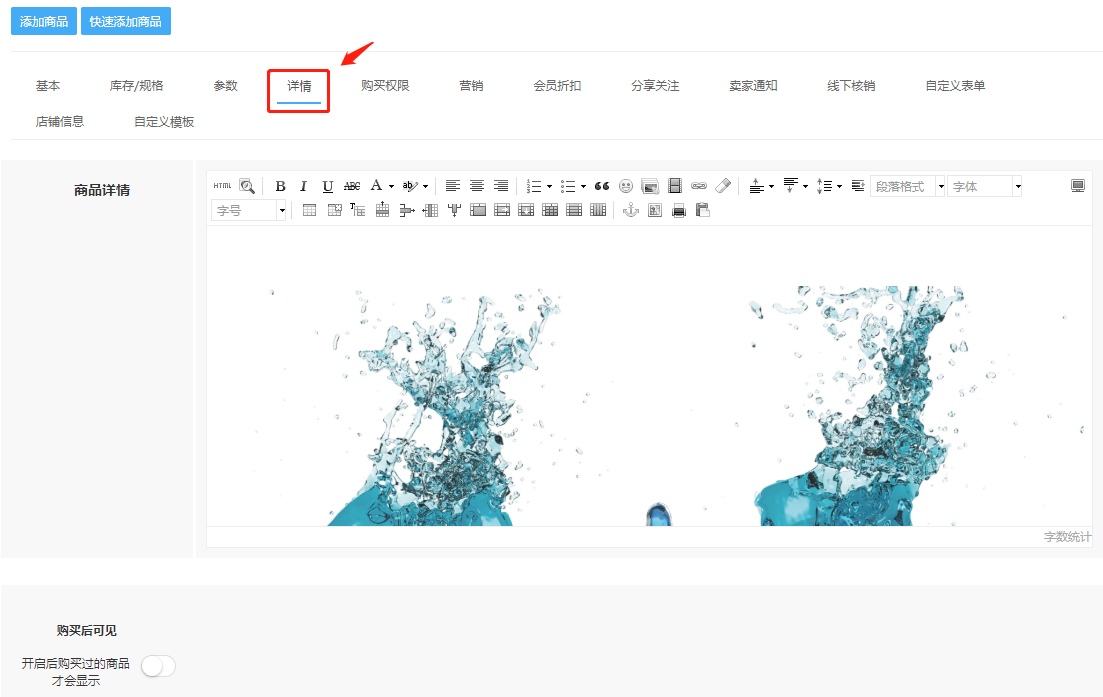Image resolution: width=1103 pixels, height=697 pixels.
Task: Toggle bold formatting in the editor
Action: tap(280, 186)
